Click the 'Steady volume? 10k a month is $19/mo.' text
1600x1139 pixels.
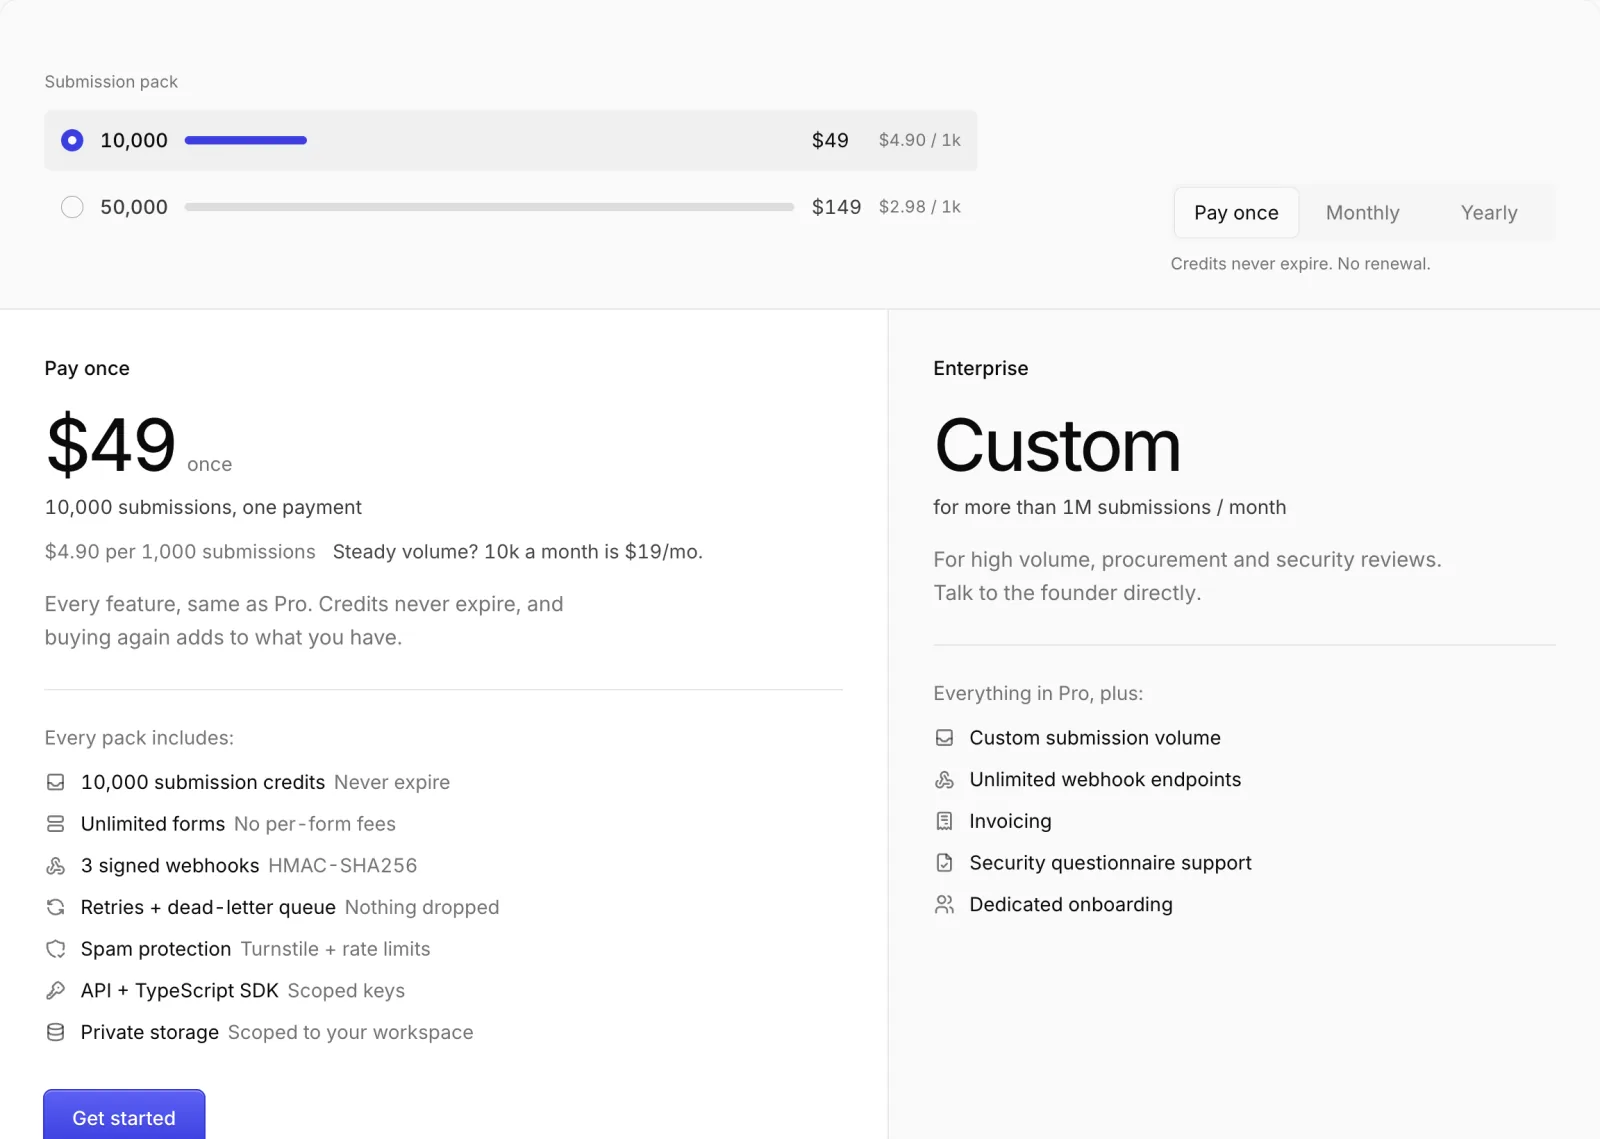pyautogui.click(x=518, y=552)
